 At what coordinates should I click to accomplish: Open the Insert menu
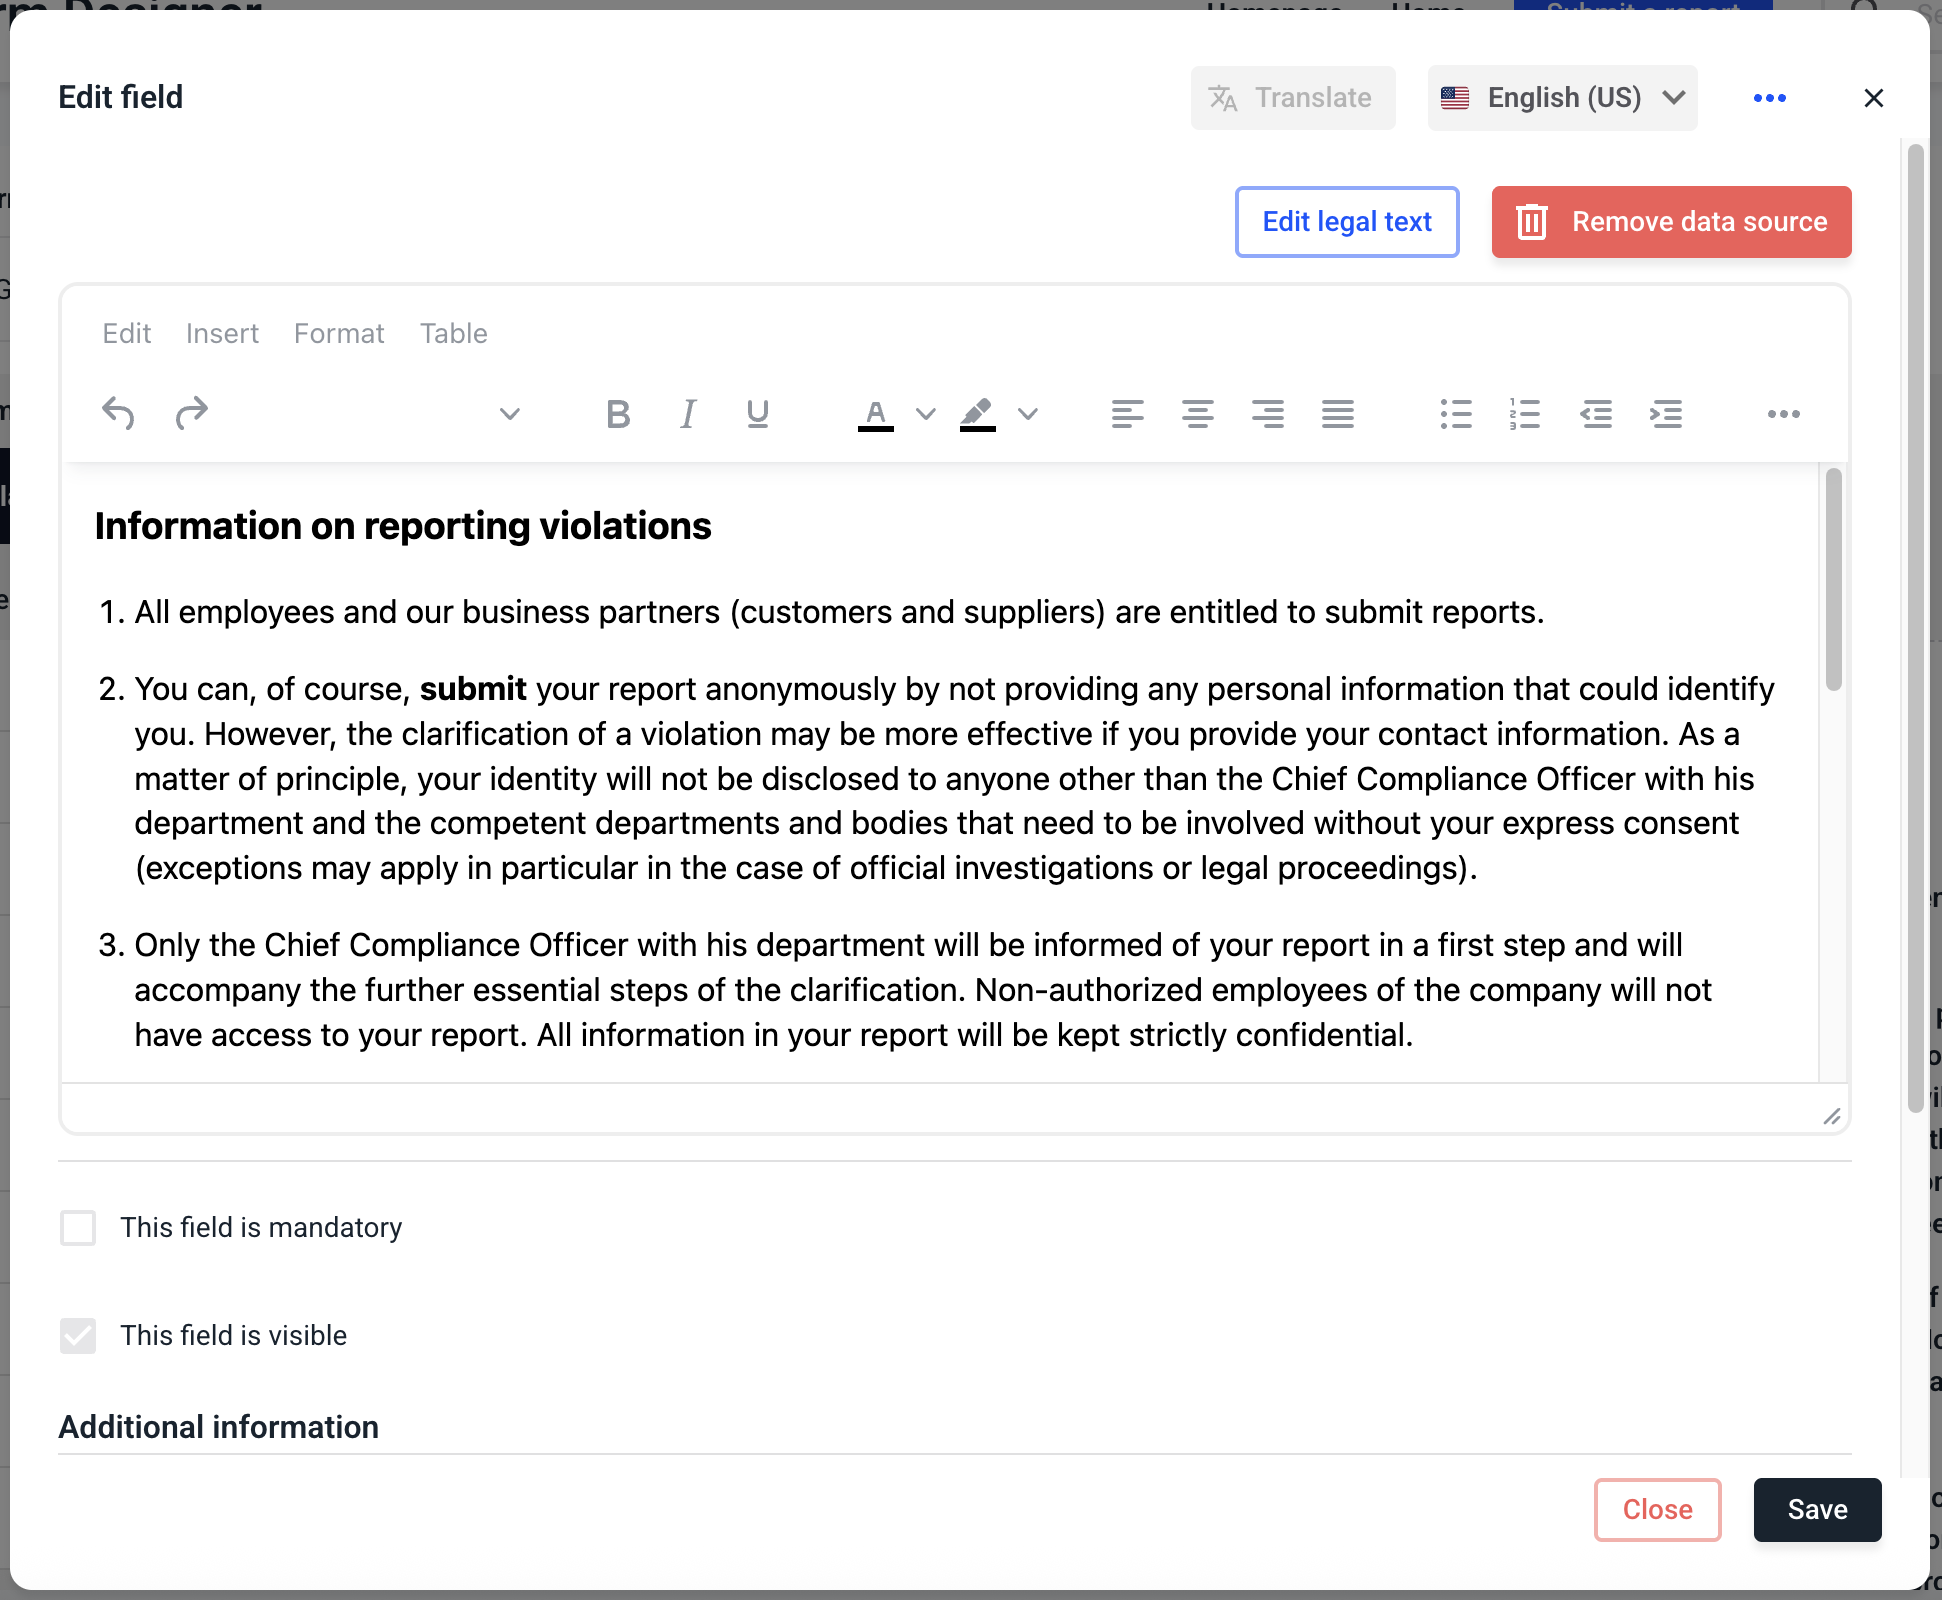click(x=222, y=333)
